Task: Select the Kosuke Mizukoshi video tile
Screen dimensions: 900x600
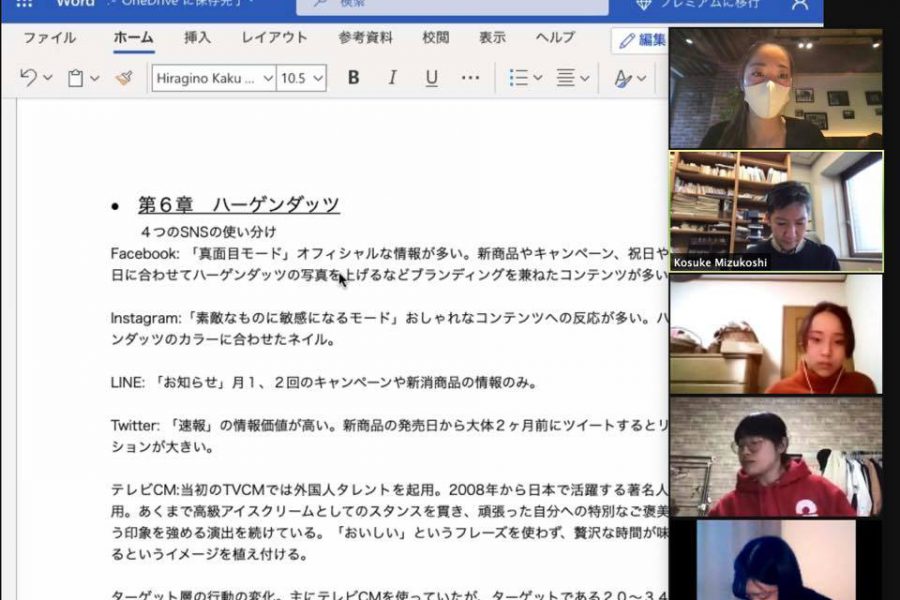Action: pyautogui.click(x=776, y=211)
